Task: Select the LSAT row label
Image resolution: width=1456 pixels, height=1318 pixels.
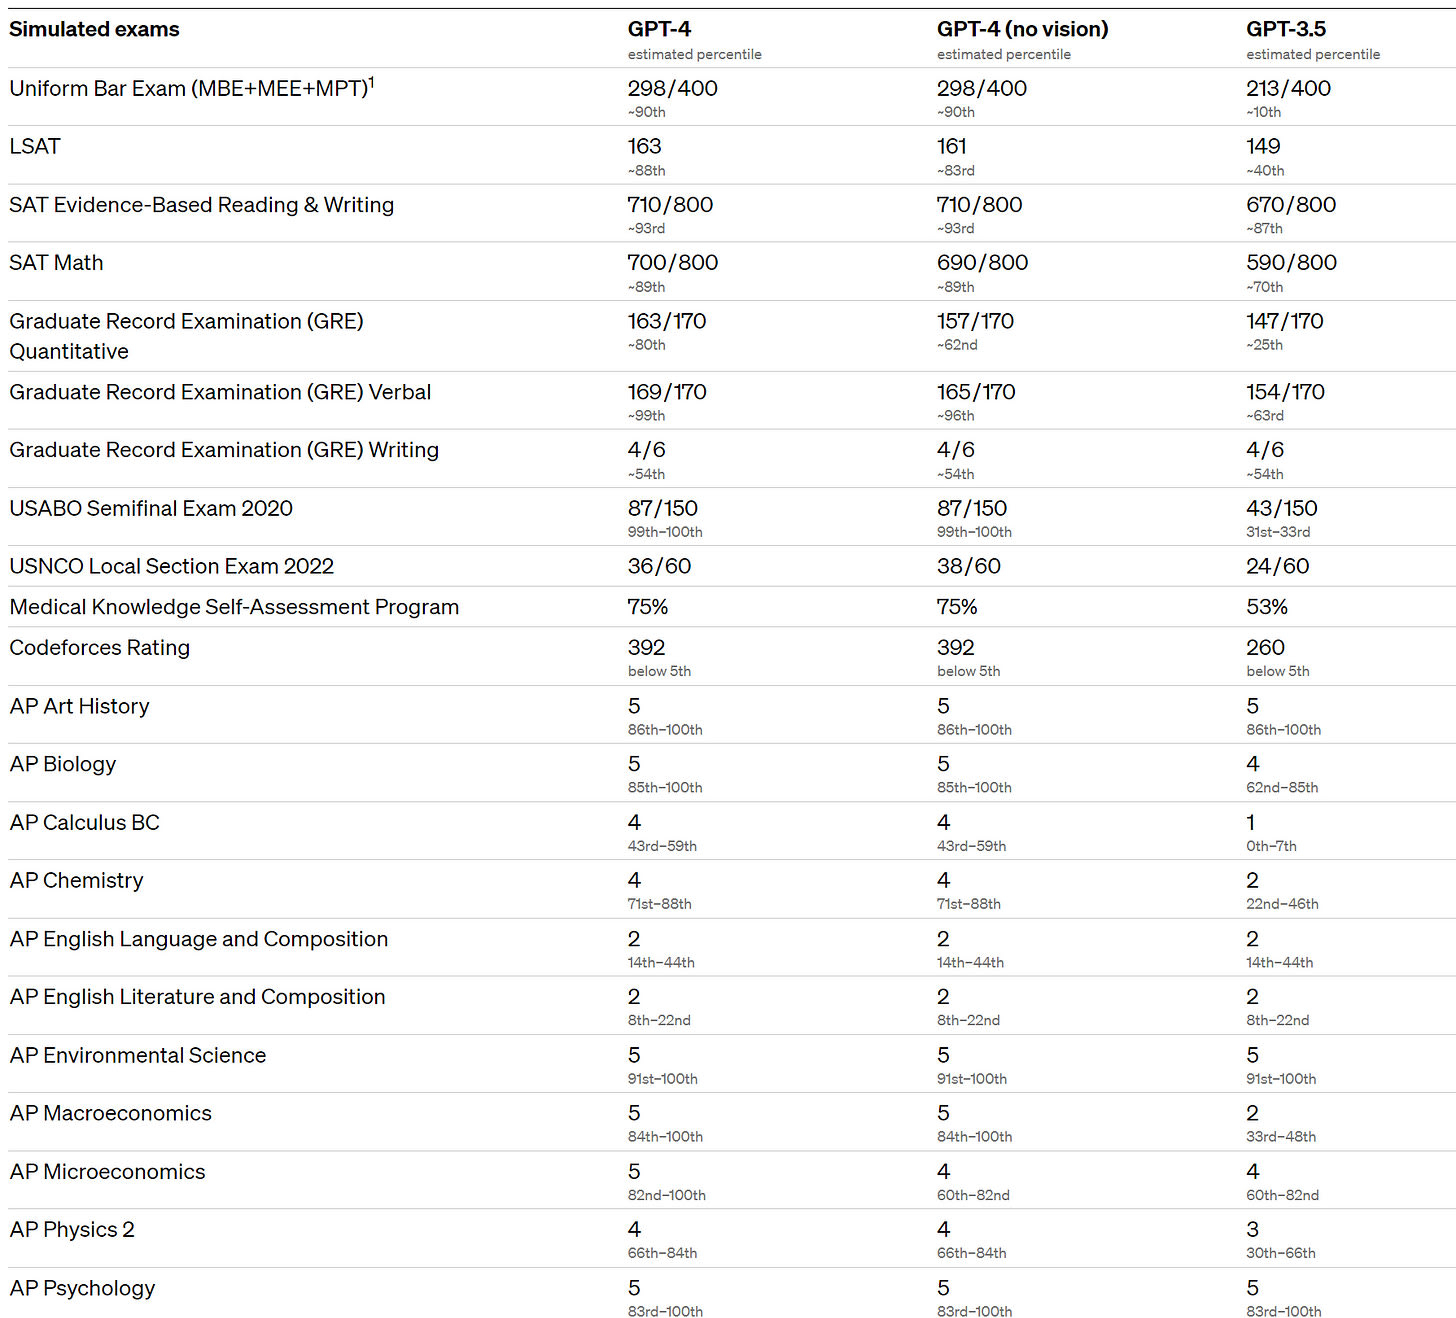Action: [x=35, y=147]
